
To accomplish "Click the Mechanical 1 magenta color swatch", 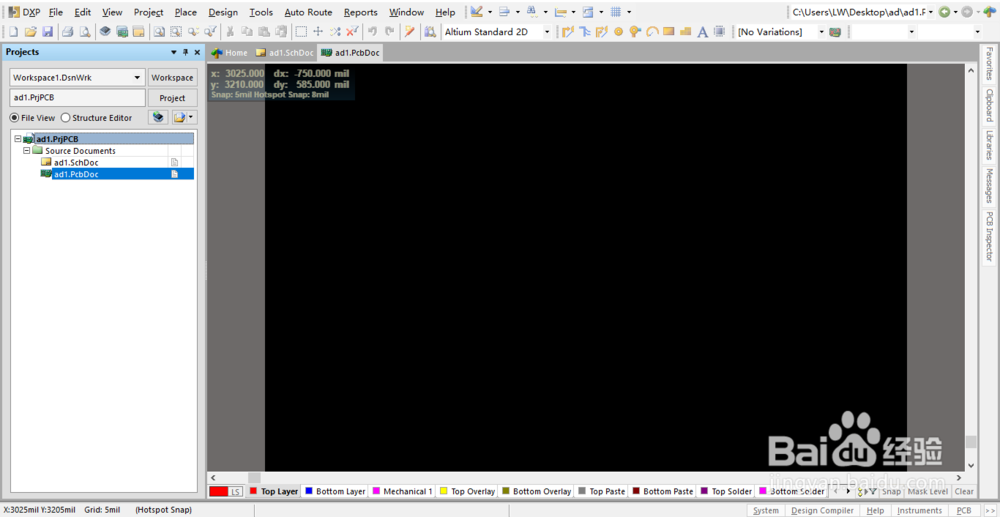I will click(x=376, y=492).
